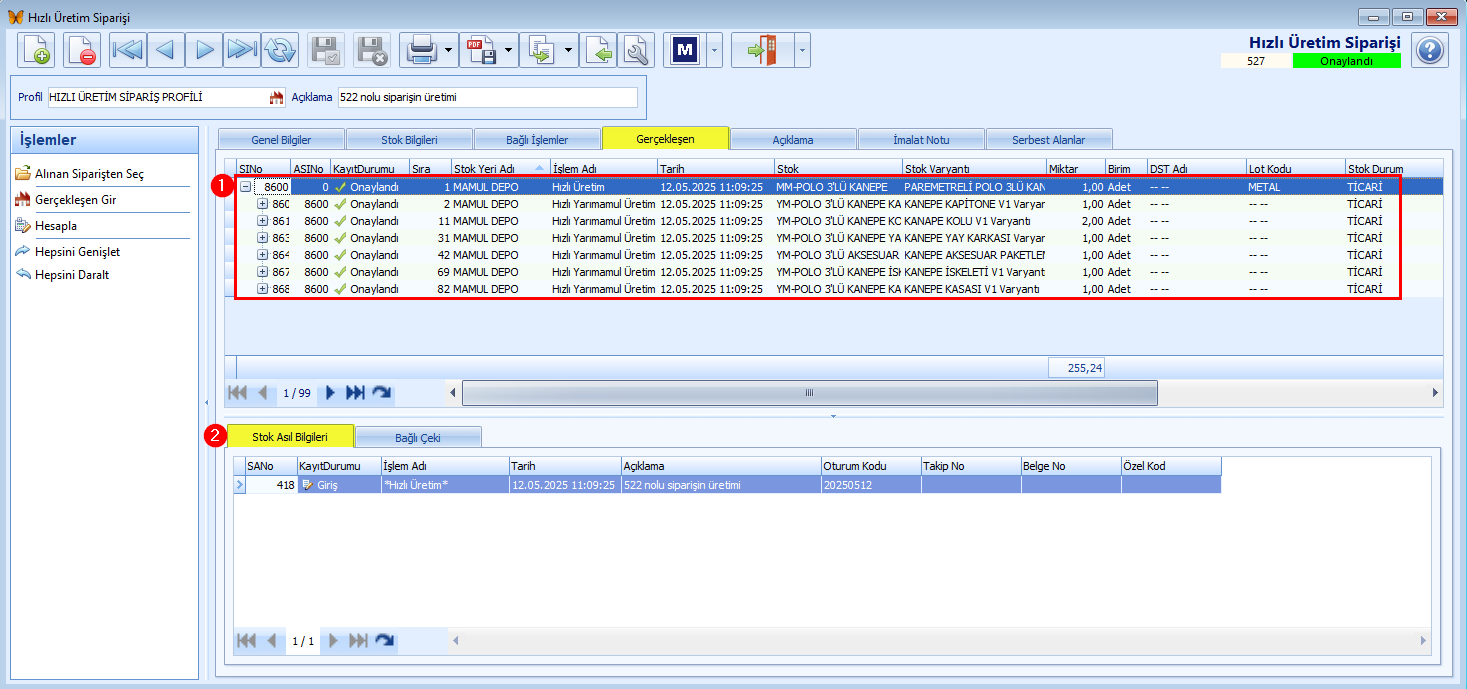
Task: Expand the KANEPE YAY KARKASI row
Action: coord(263,238)
